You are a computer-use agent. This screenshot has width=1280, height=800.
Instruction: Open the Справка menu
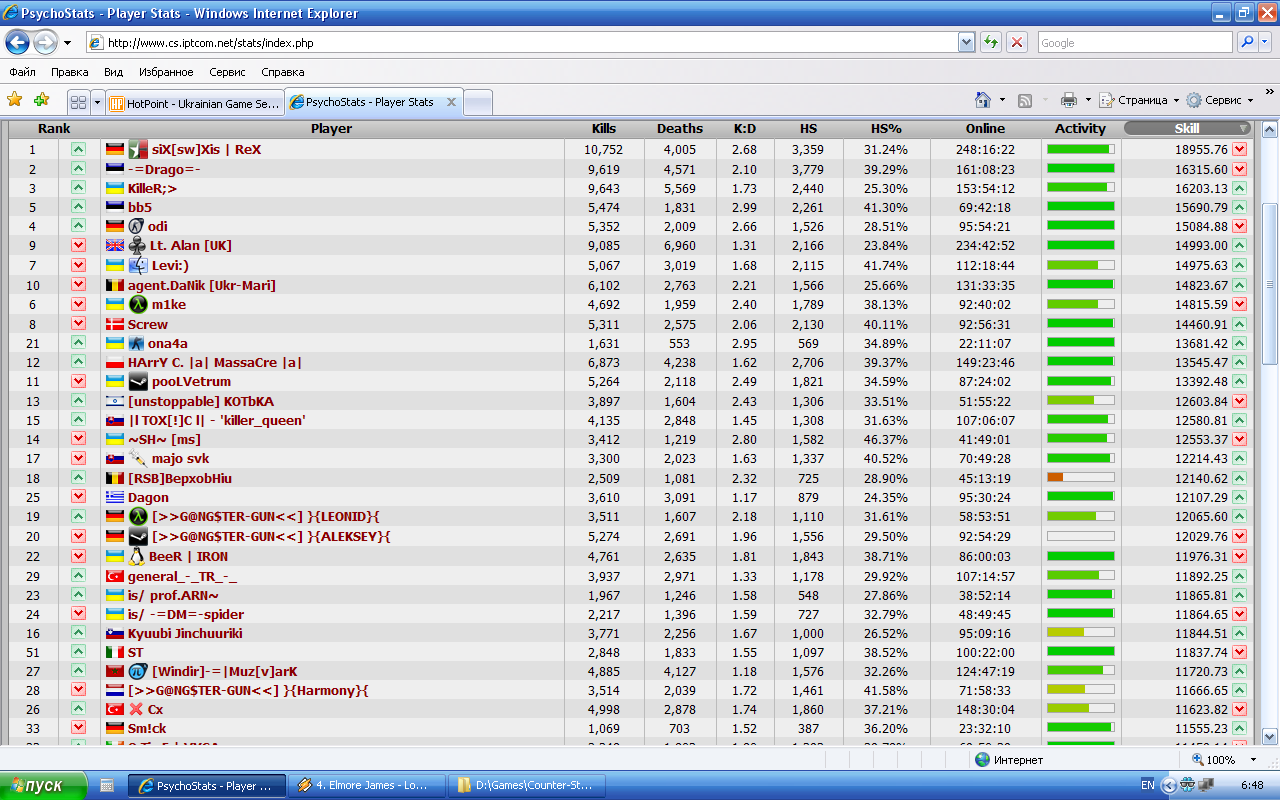tap(283, 72)
